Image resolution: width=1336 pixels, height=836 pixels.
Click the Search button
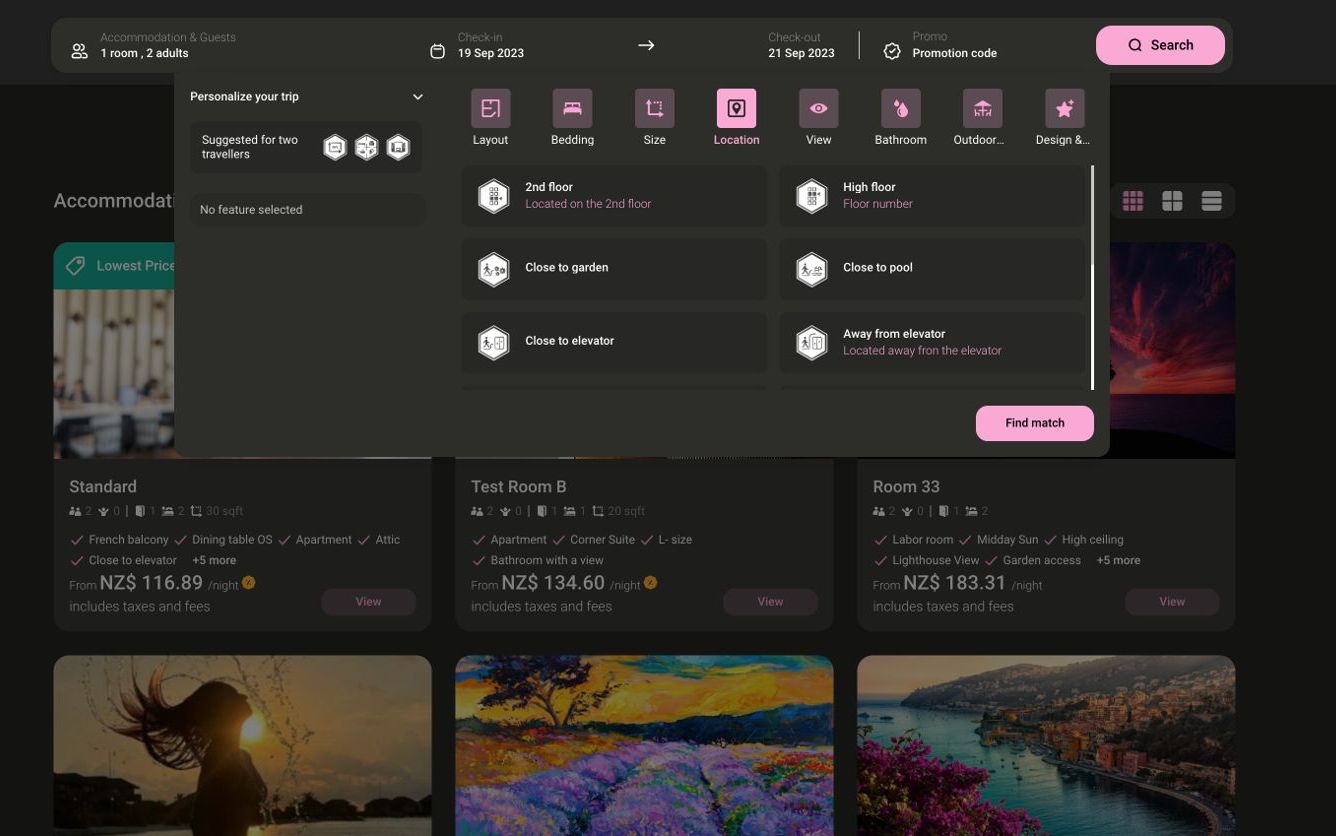[1160, 45]
